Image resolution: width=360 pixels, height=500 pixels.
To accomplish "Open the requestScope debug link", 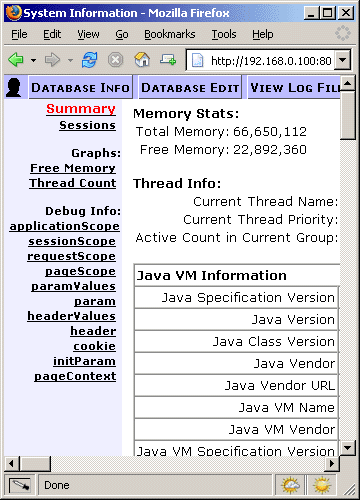I will [x=72, y=256].
